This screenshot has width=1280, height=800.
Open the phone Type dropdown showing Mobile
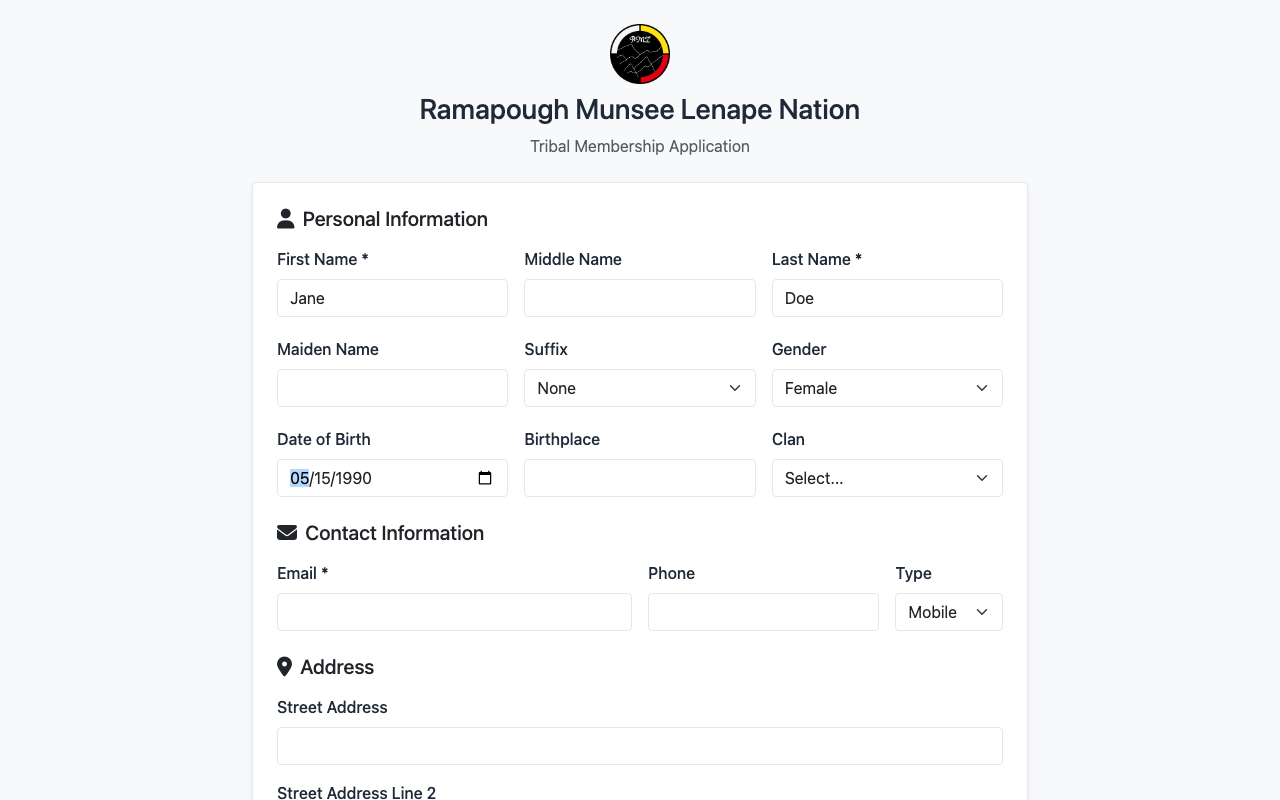[x=947, y=611]
